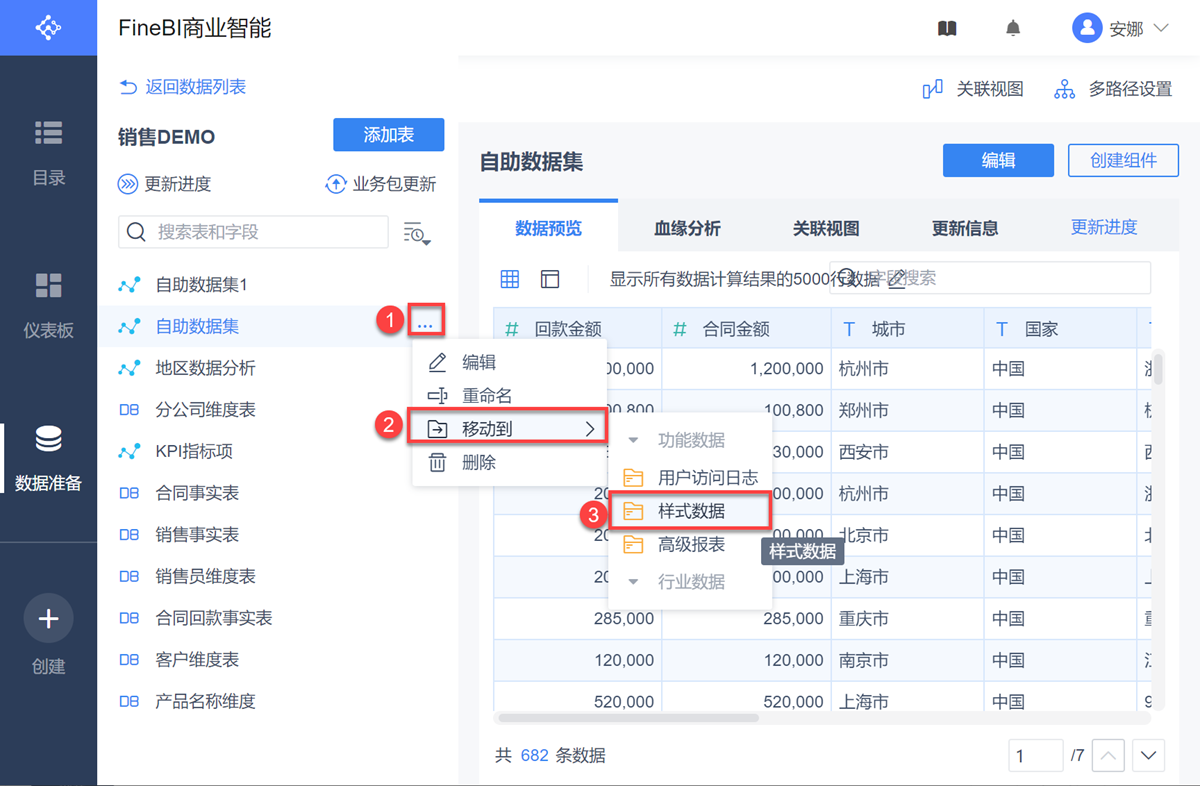
Task: Open the 目录 directory sidebar section
Action: pos(48,153)
